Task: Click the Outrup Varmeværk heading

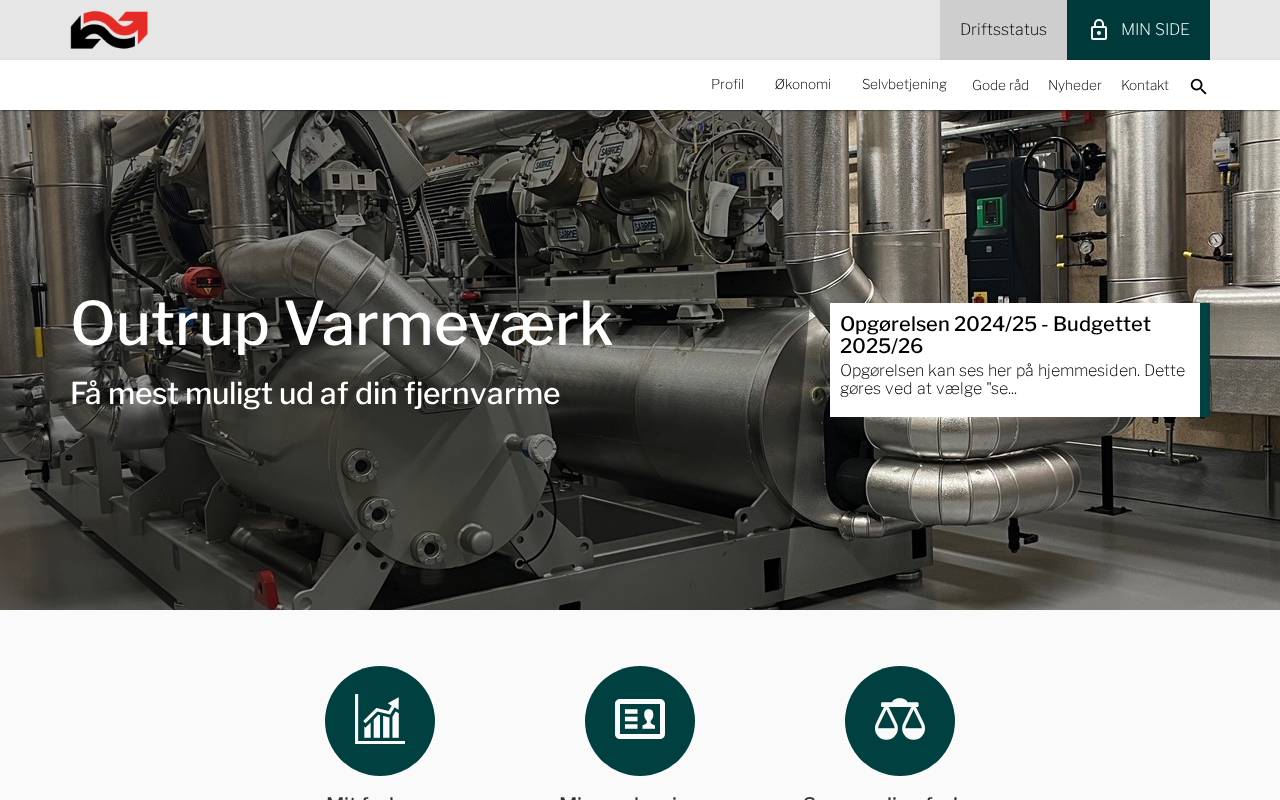Action: click(x=341, y=323)
